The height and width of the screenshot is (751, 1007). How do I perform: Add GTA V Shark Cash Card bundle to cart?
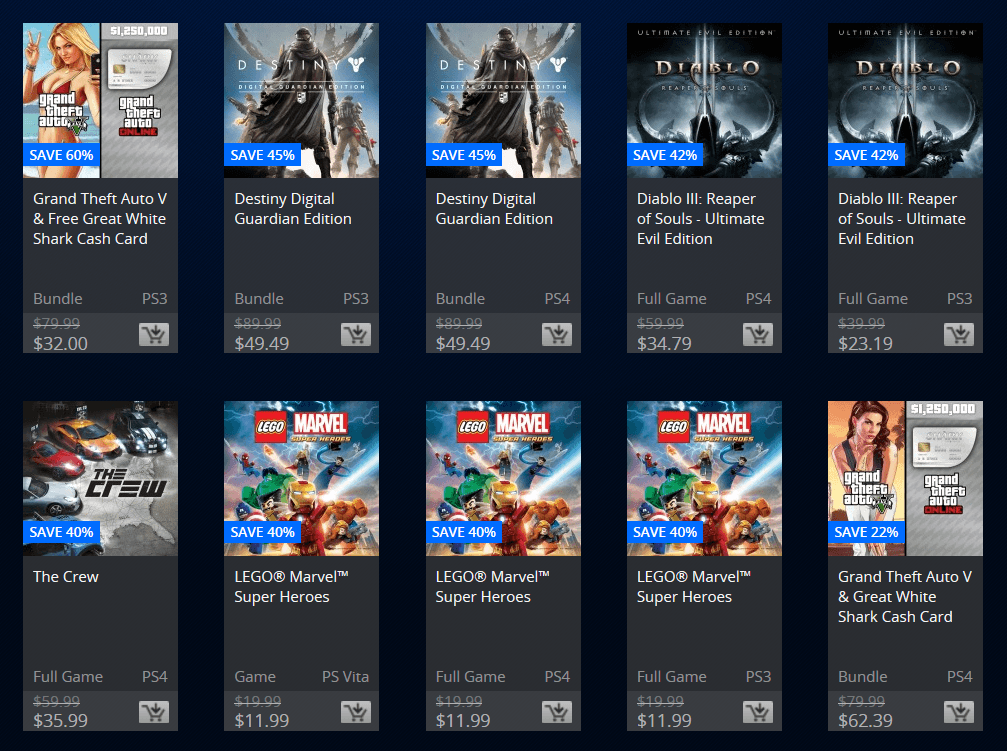[x=153, y=334]
